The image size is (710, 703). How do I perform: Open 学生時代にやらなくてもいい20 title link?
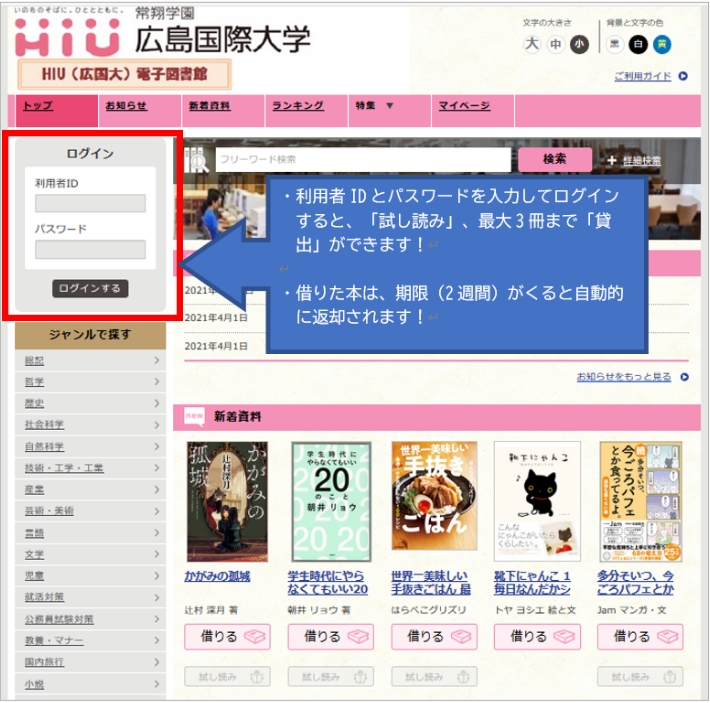(328, 583)
